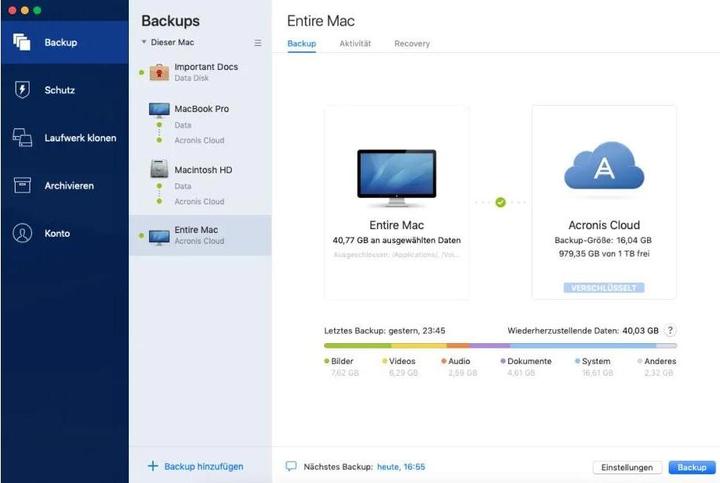The width and height of the screenshot is (720, 483).
Task: Collapse the Dieser Mac group triangle
Action: click(144, 42)
